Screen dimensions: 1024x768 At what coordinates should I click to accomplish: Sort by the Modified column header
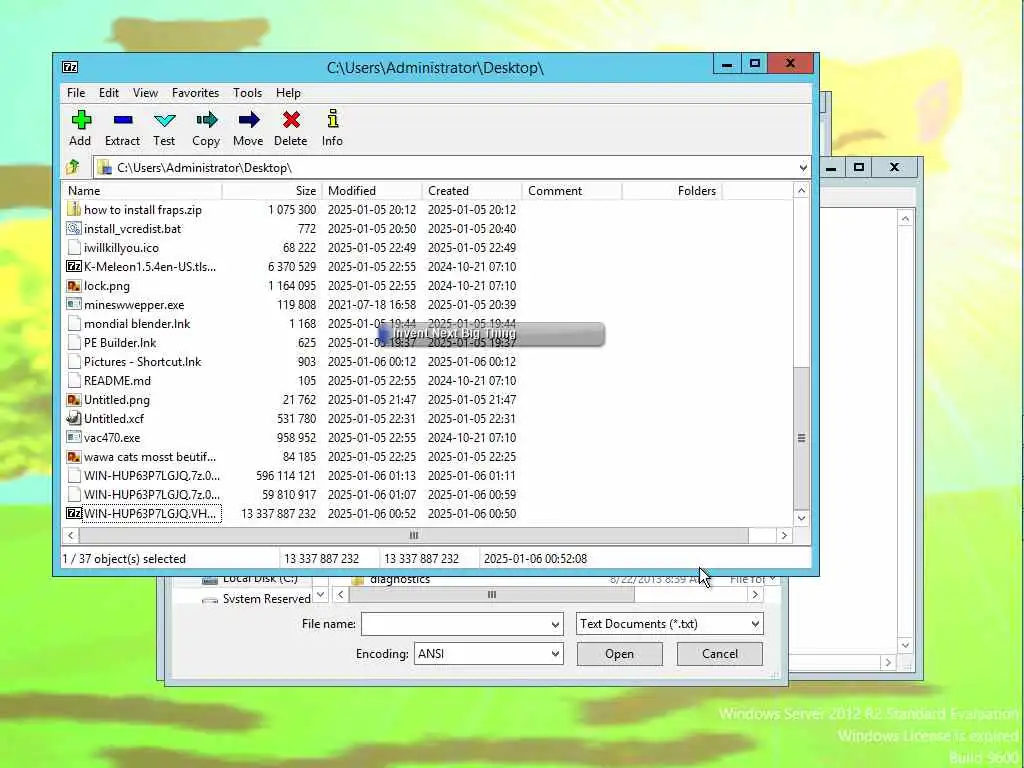pyautogui.click(x=372, y=191)
